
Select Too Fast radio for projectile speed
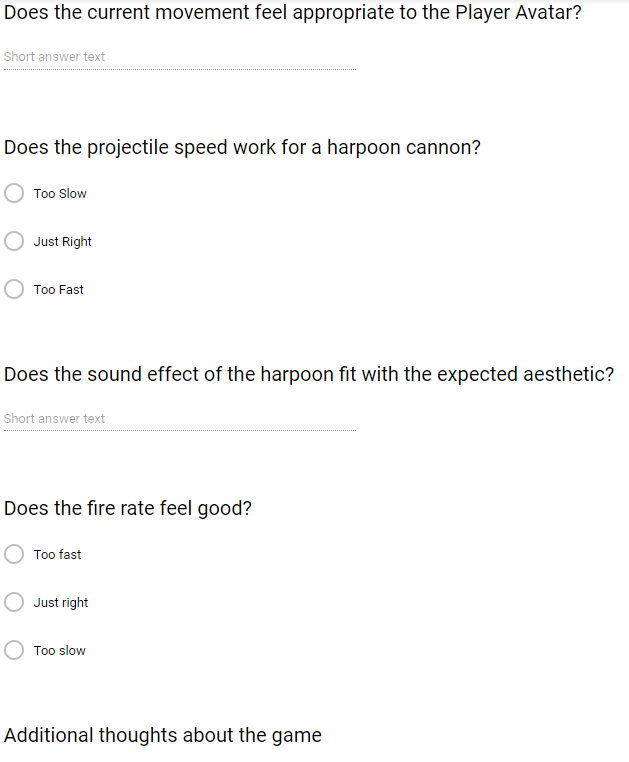14,289
